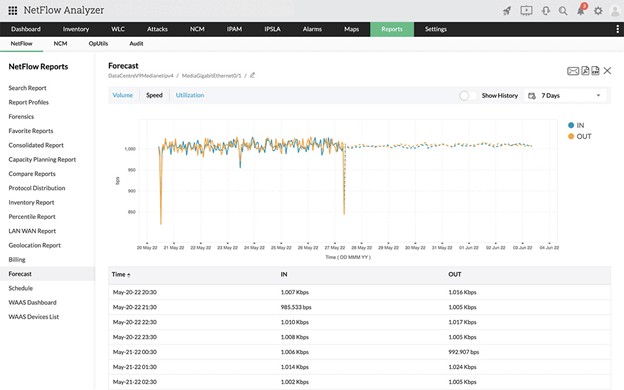Close the Forecast report panel
Screen dimensions: 624x390
607,71
